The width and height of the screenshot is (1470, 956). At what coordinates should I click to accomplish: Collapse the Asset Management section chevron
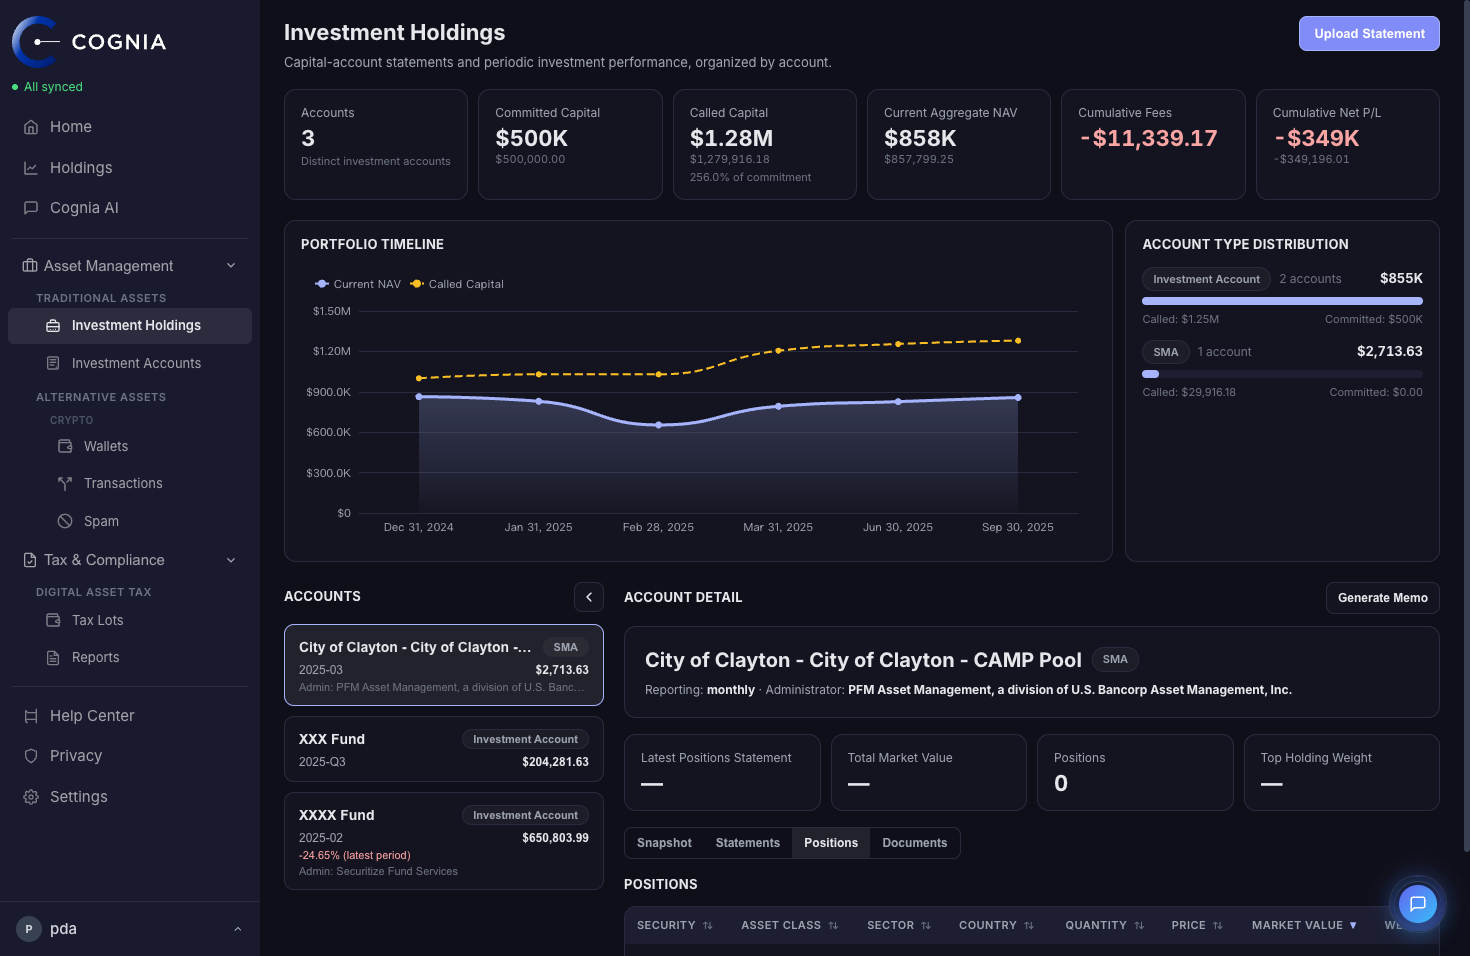[x=231, y=266]
